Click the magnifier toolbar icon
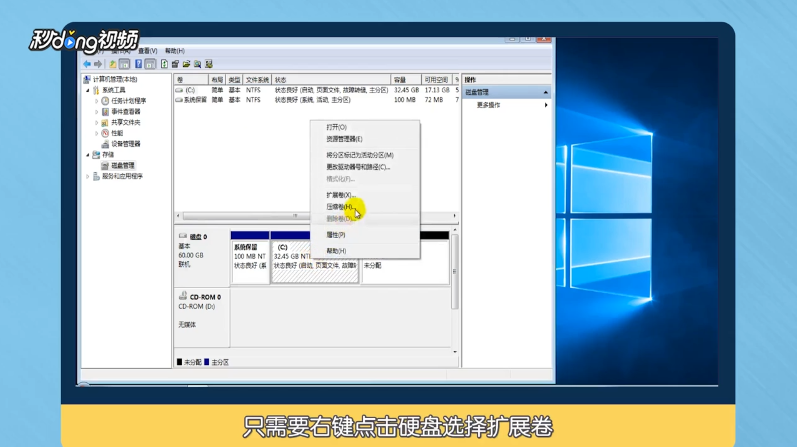Viewport: 797px width, 447px height. (198, 64)
